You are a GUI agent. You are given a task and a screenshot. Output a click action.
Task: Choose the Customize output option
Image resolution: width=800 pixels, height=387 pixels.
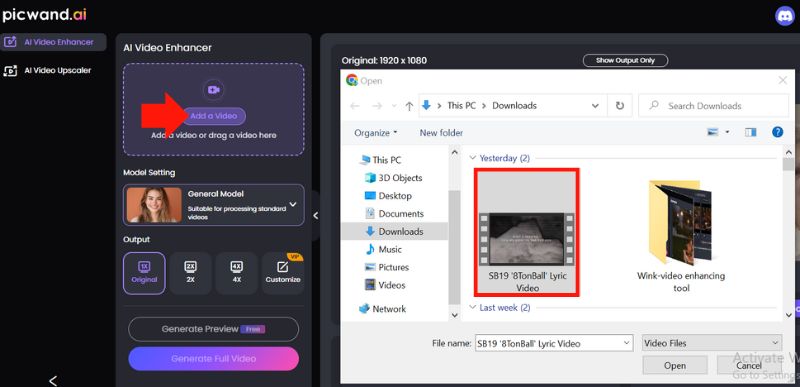(x=283, y=273)
